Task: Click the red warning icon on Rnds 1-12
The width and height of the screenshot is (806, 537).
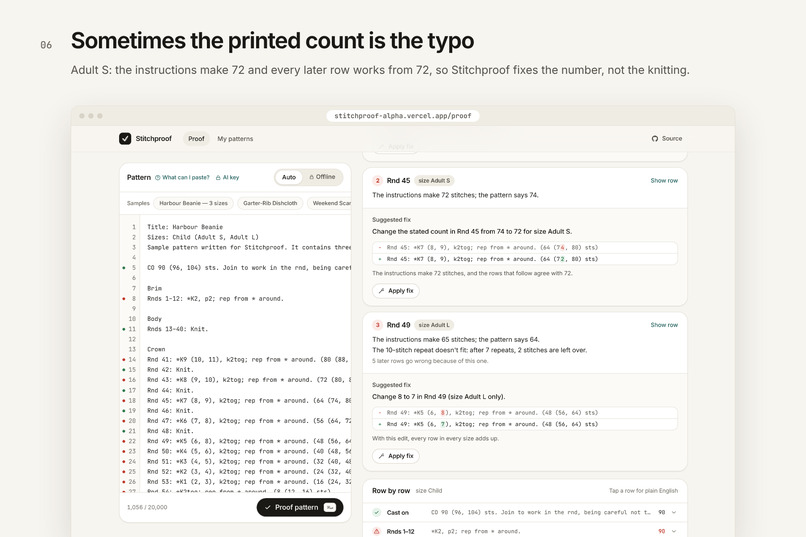Action: tap(377, 531)
